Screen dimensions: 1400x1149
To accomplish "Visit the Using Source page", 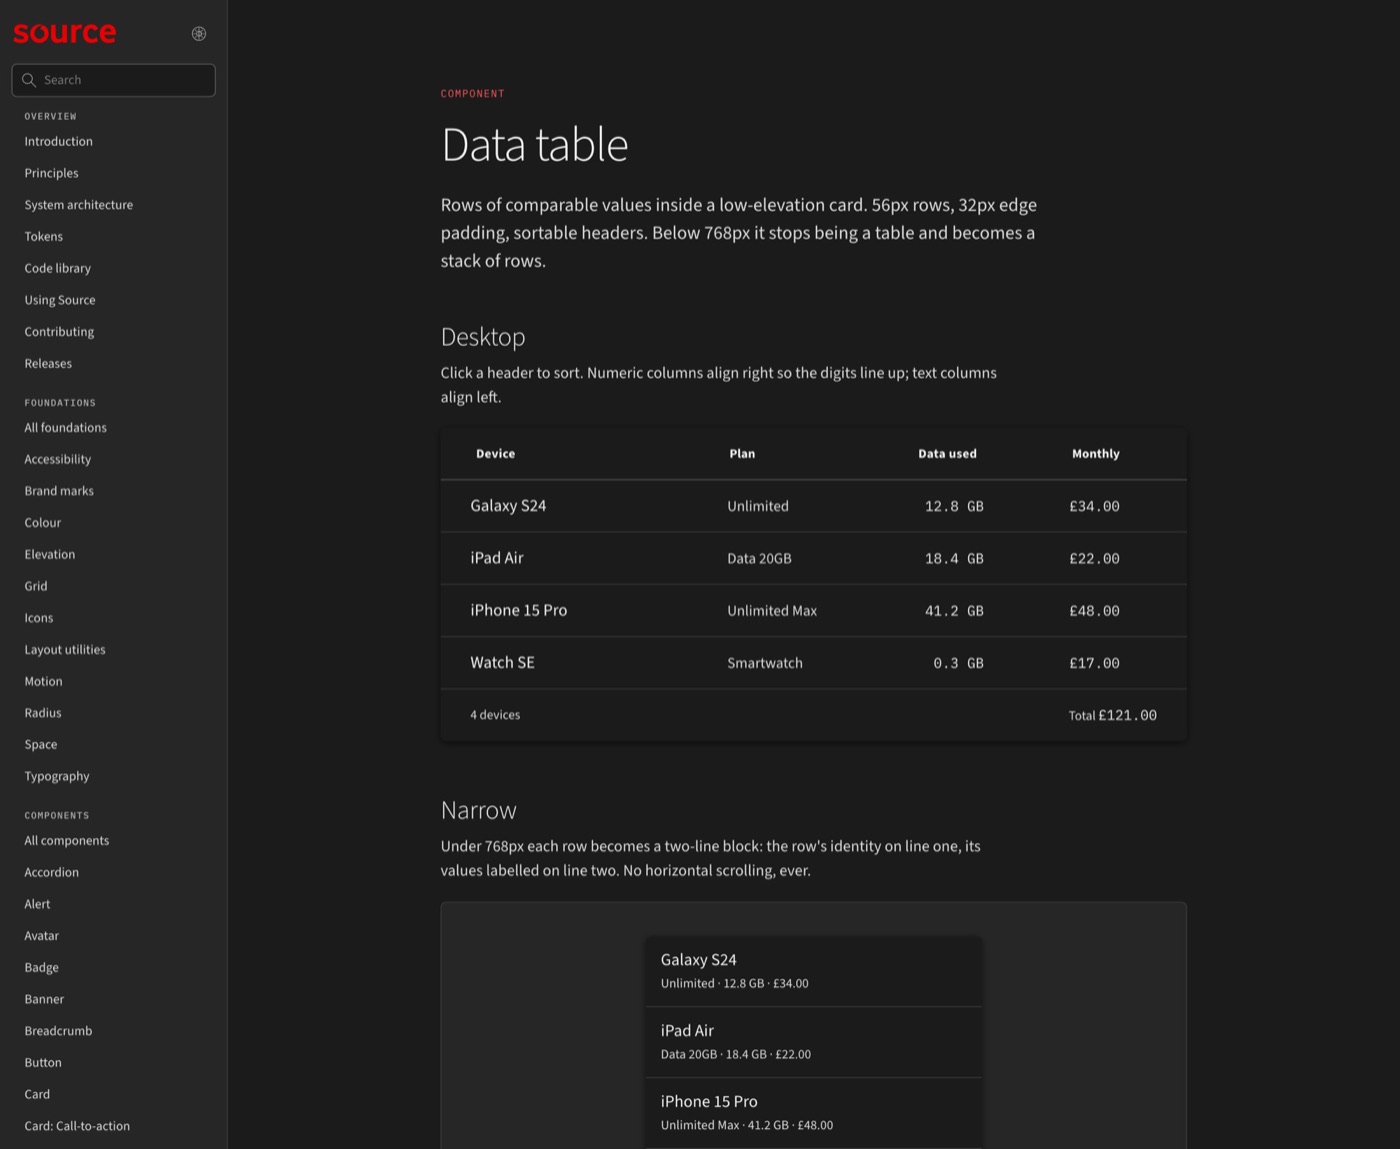I will click(60, 300).
